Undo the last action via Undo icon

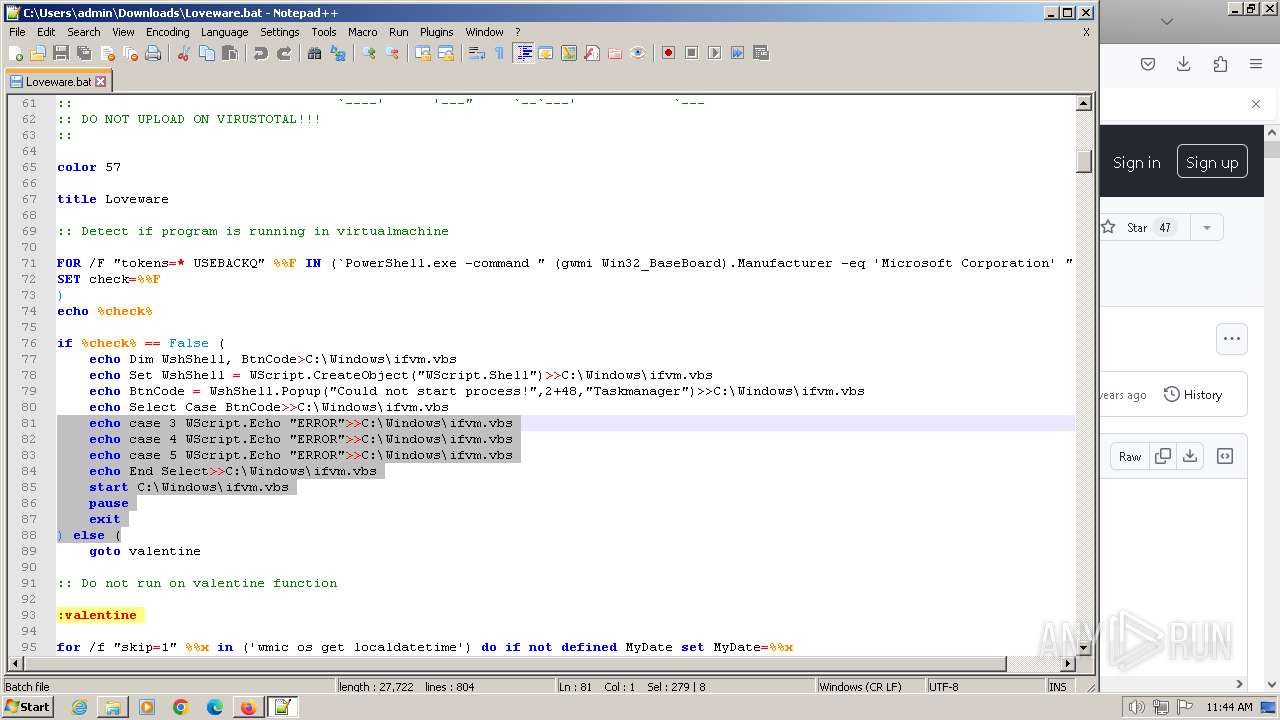click(261, 53)
